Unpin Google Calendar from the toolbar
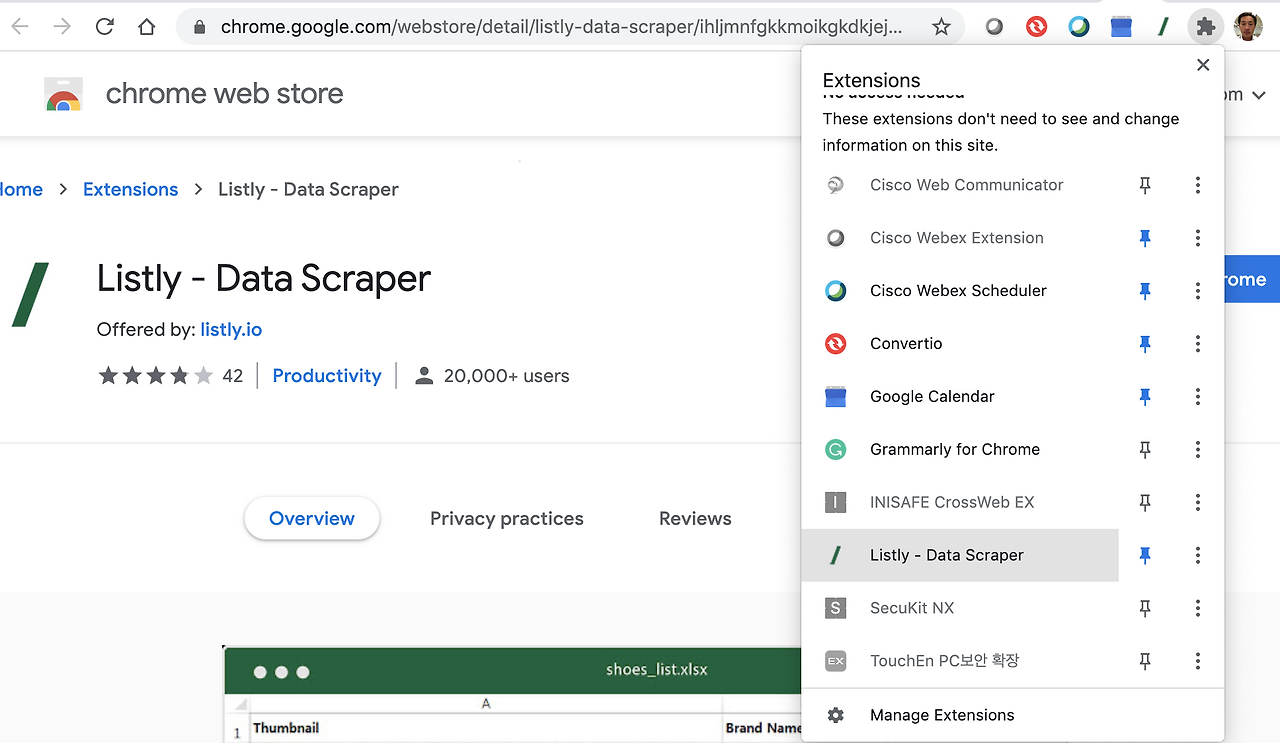1280x743 pixels. tap(1145, 397)
